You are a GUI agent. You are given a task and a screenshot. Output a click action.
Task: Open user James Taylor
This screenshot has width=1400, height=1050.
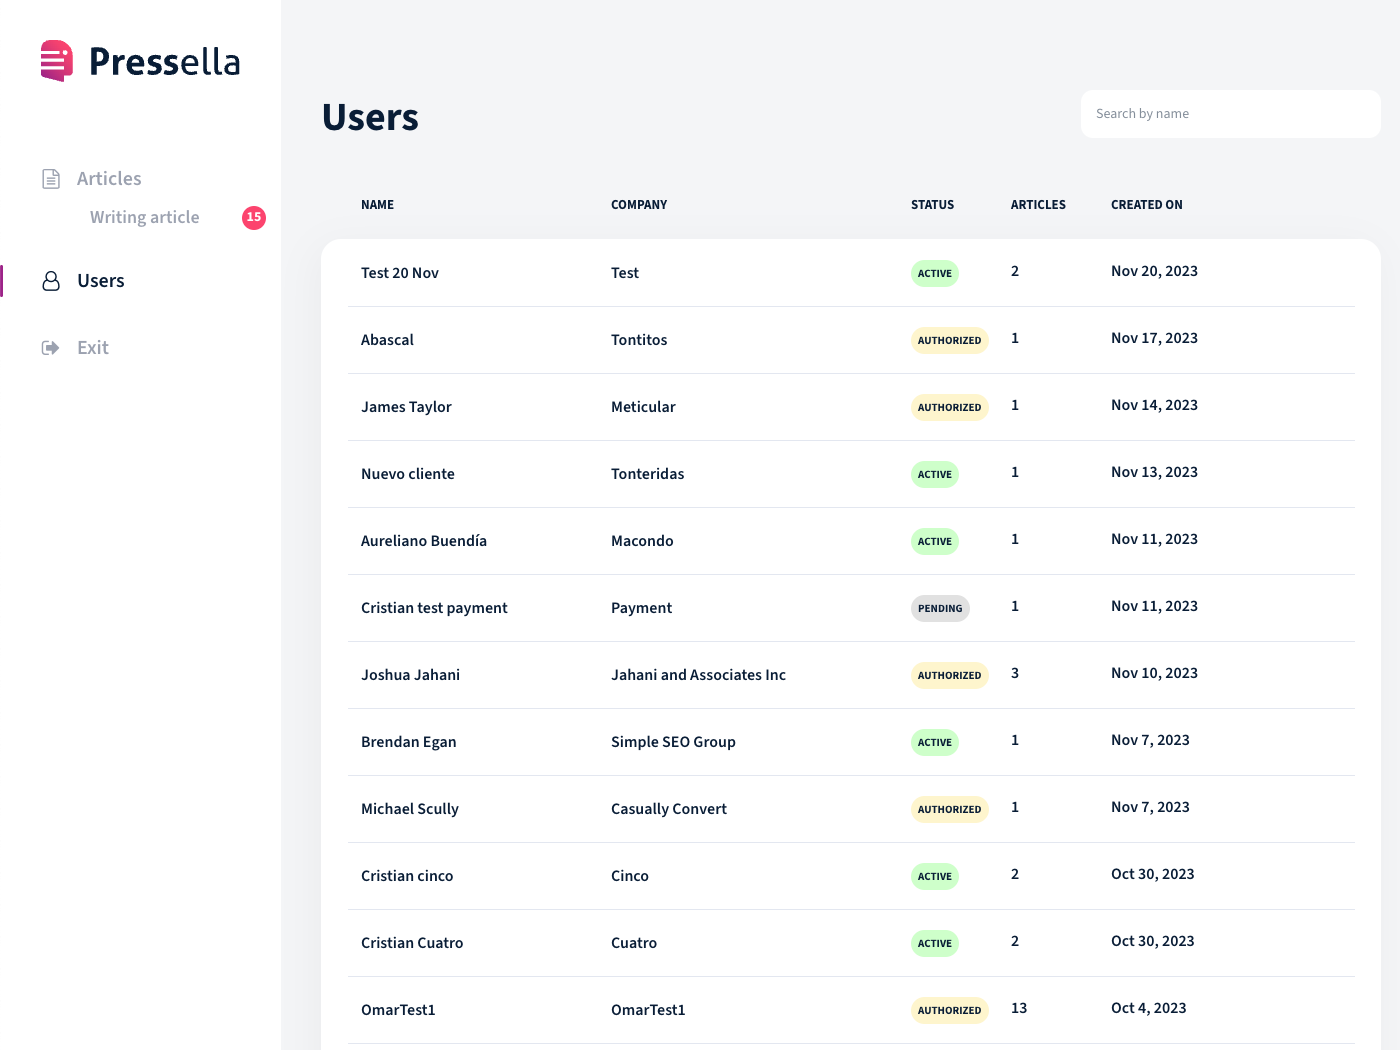pyautogui.click(x=406, y=407)
